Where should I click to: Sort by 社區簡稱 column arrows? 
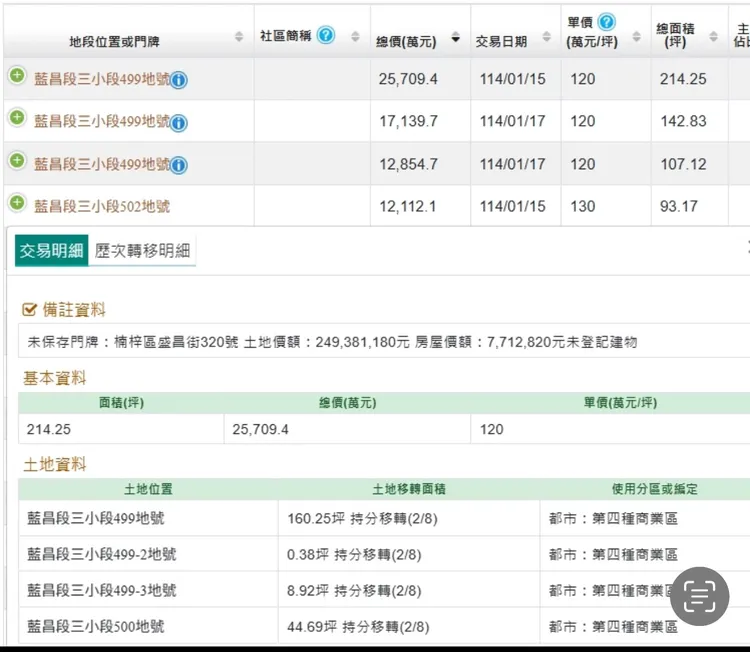pos(355,36)
